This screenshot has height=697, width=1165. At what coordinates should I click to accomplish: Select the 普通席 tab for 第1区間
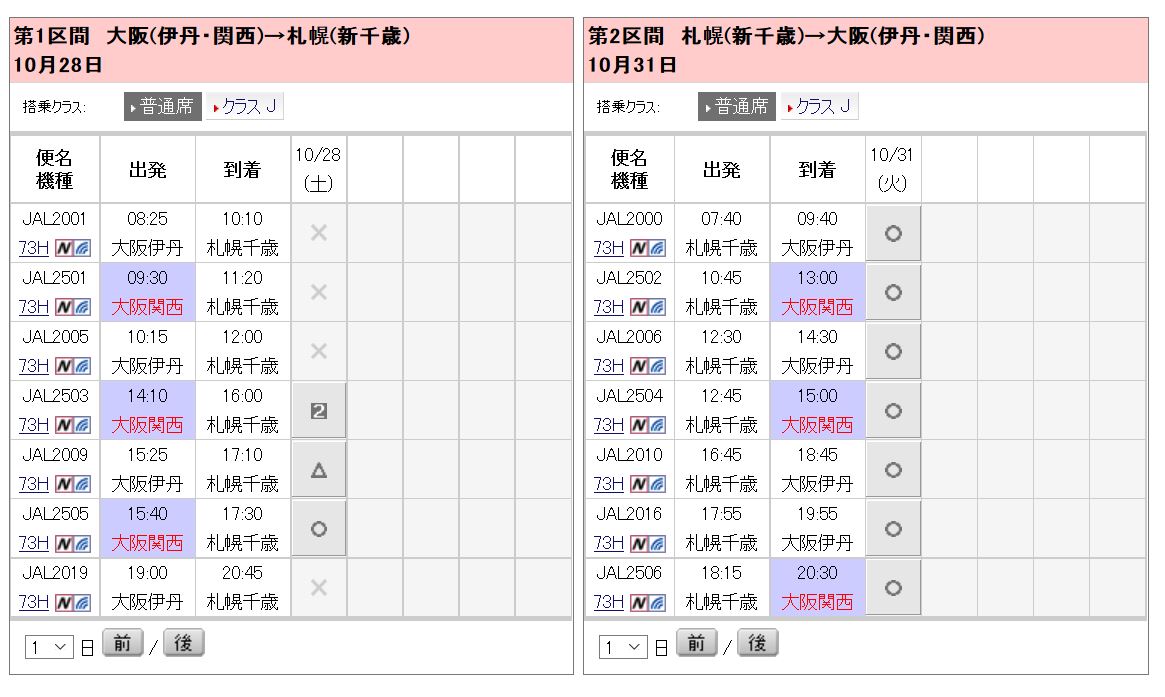click(x=163, y=106)
